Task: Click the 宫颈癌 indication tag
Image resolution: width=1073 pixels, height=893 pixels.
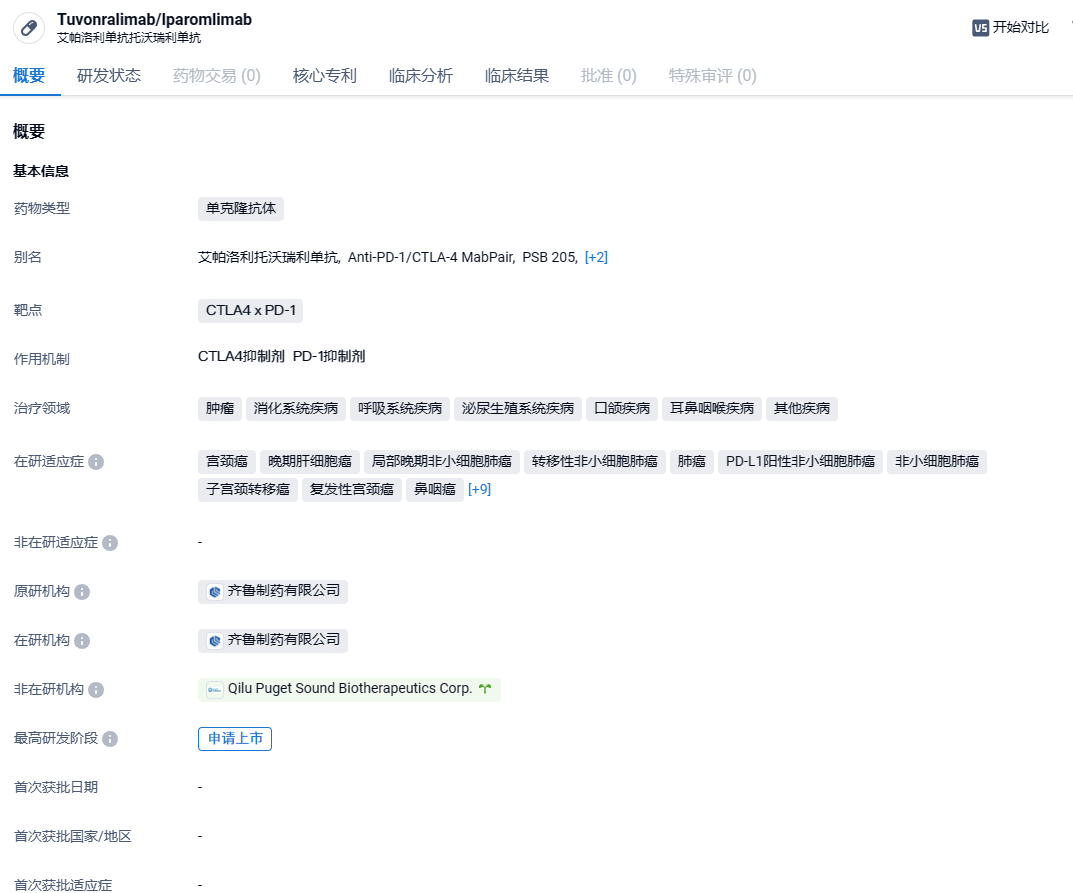Action: tap(227, 462)
